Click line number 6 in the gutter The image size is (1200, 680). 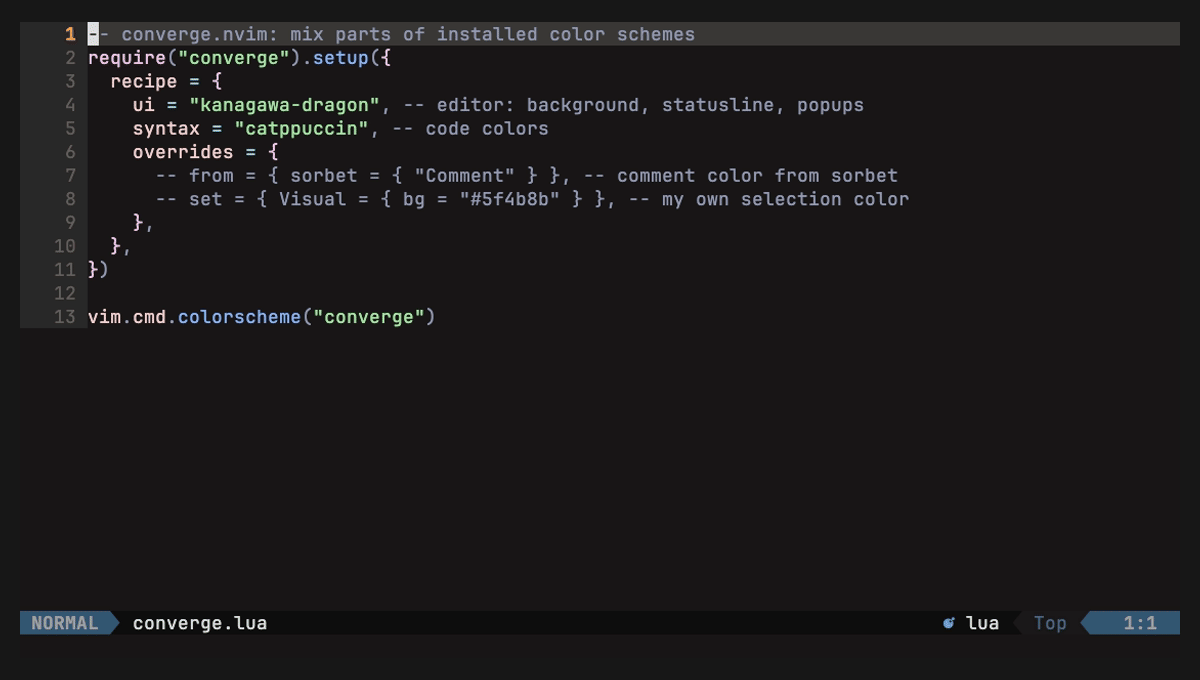click(x=70, y=152)
